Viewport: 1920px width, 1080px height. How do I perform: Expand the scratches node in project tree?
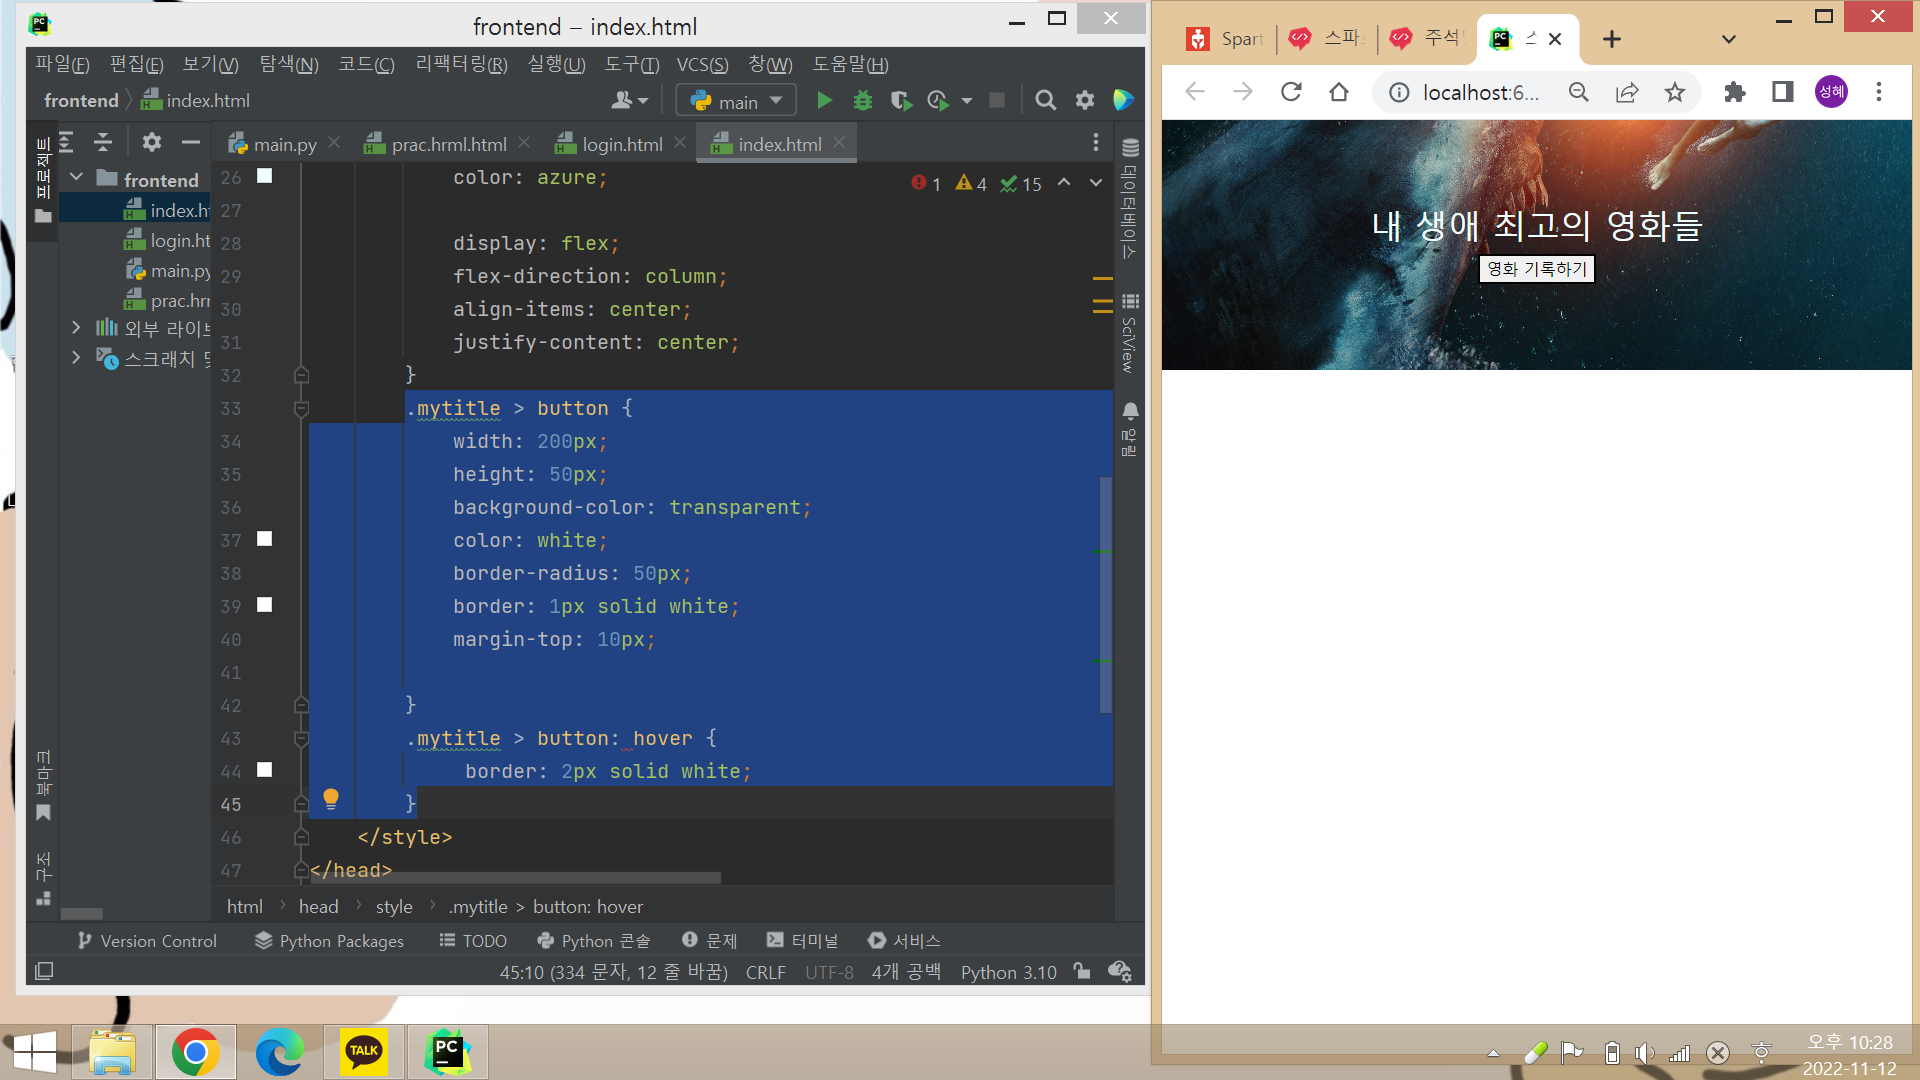click(x=76, y=357)
